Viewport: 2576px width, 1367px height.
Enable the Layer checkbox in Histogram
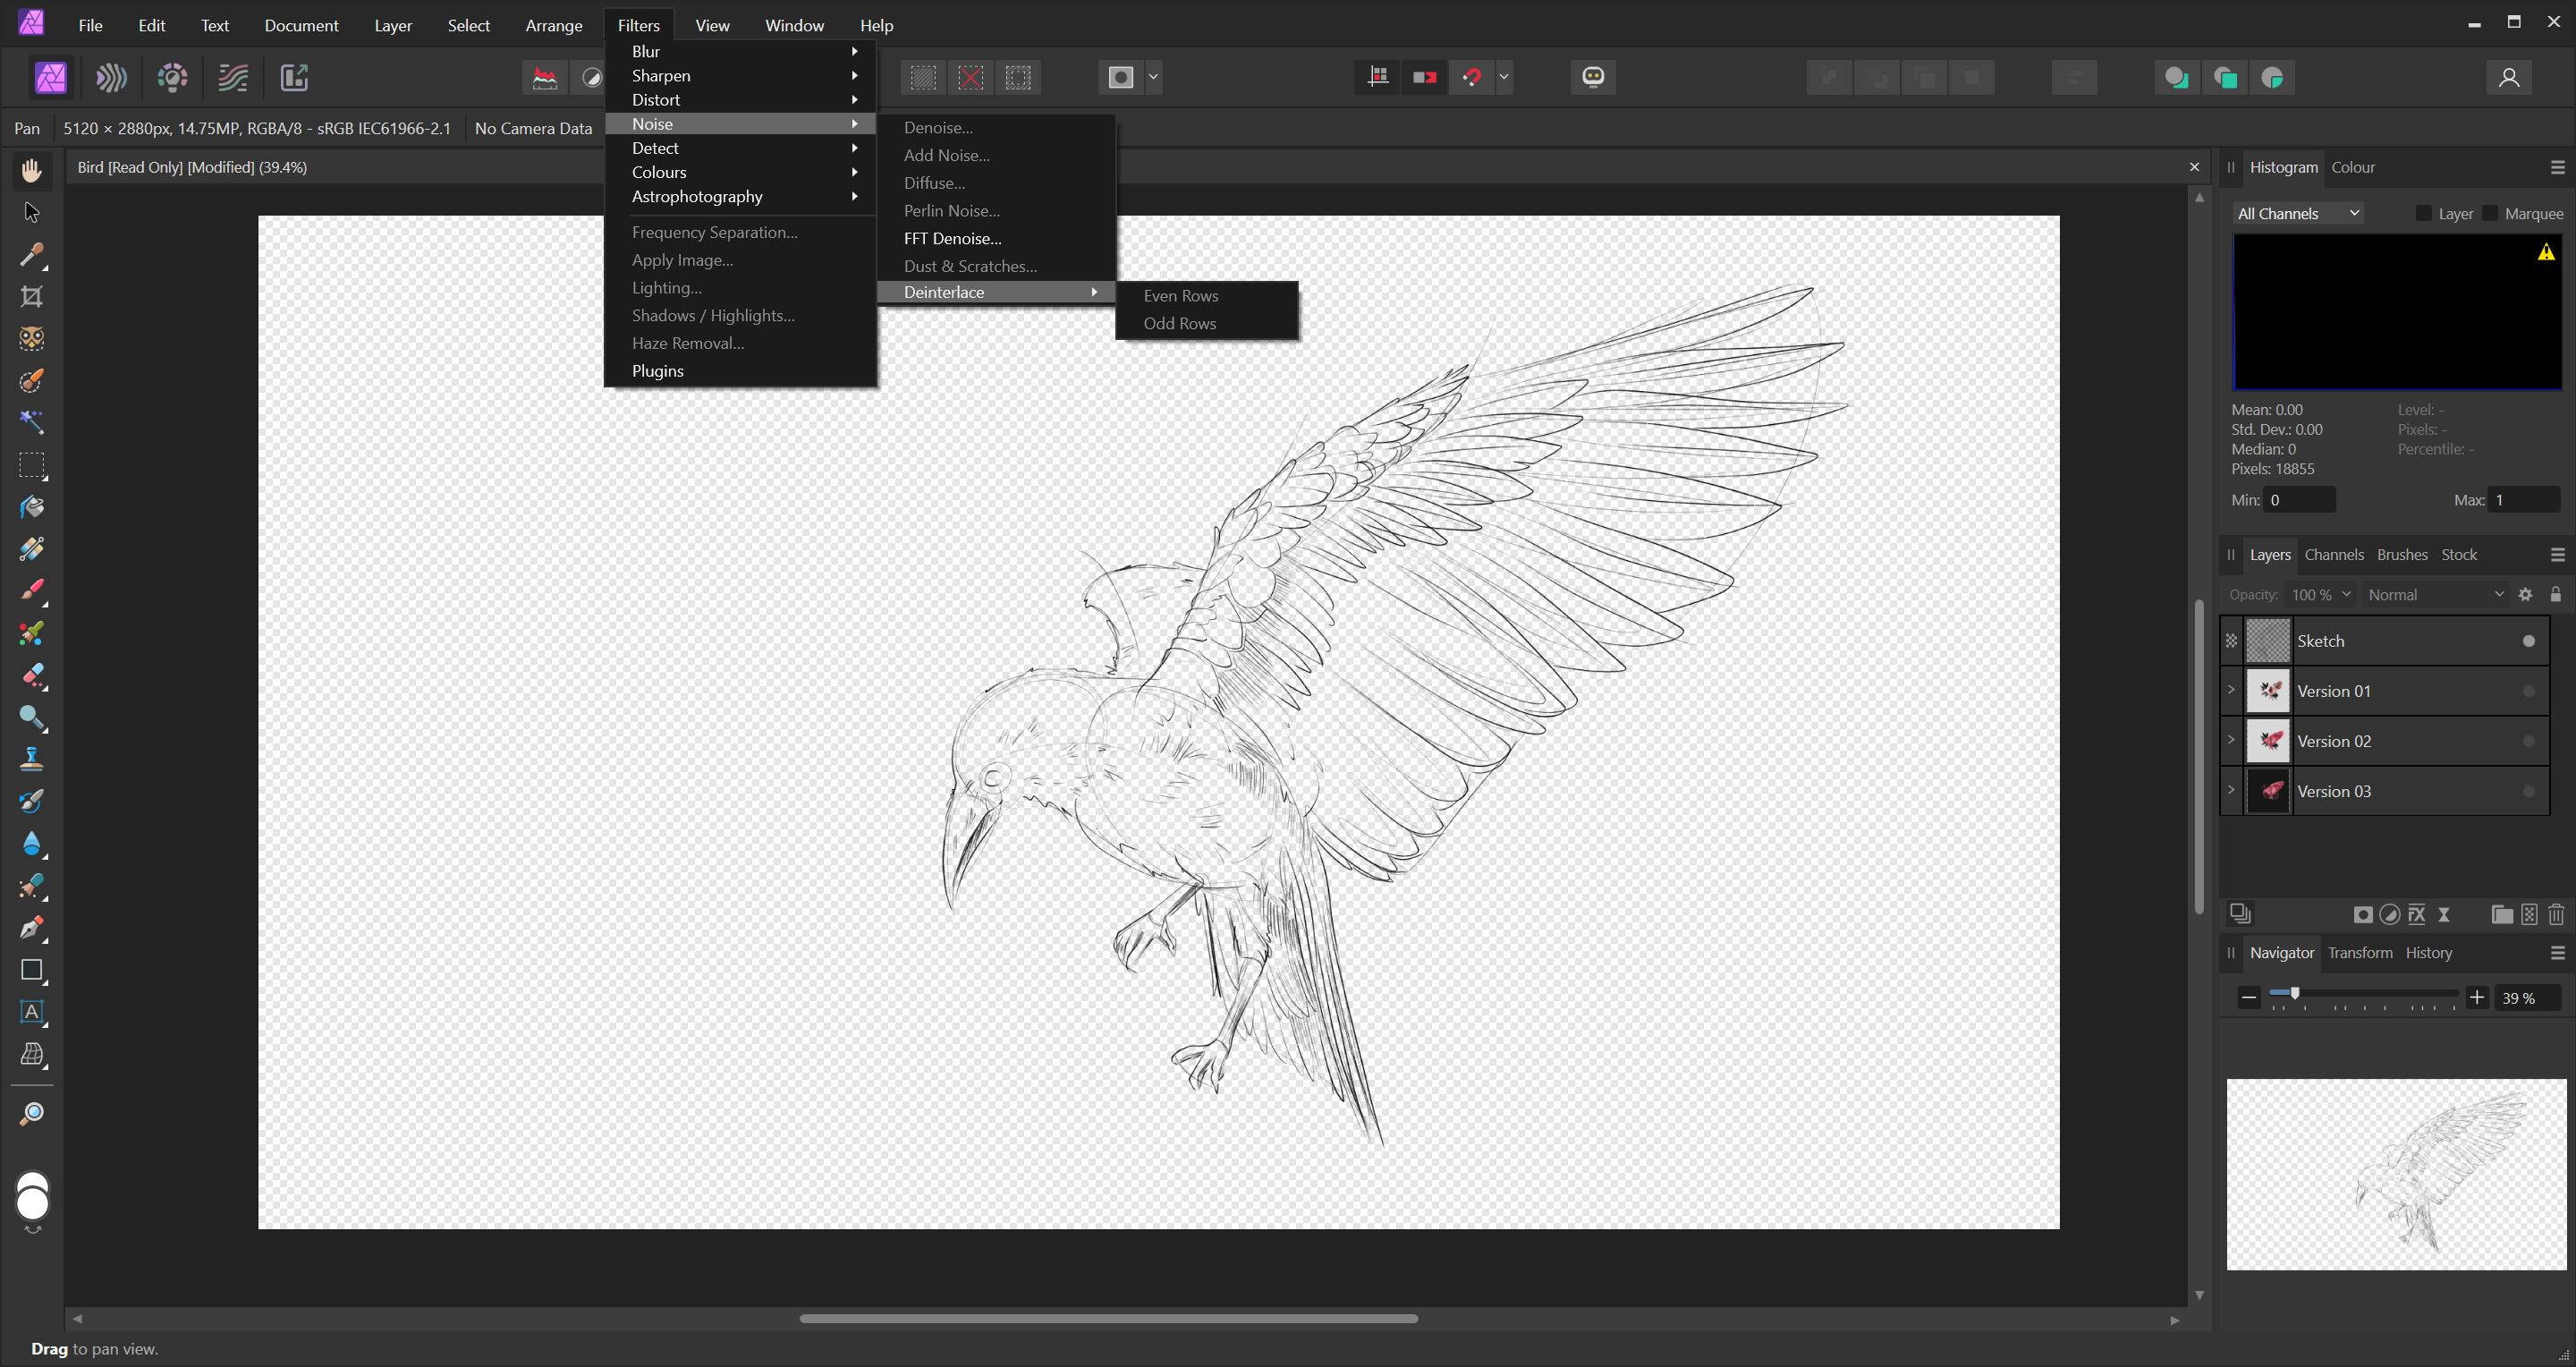[2423, 213]
